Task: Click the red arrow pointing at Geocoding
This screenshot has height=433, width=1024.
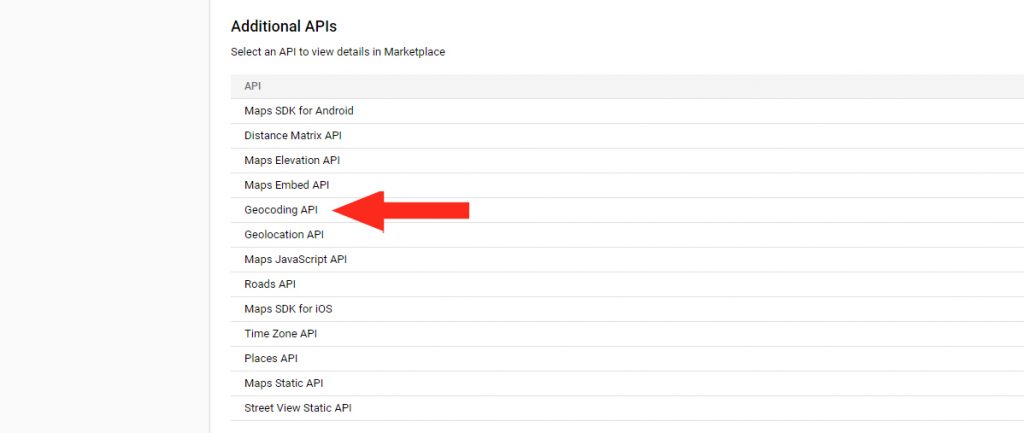Action: pos(402,211)
